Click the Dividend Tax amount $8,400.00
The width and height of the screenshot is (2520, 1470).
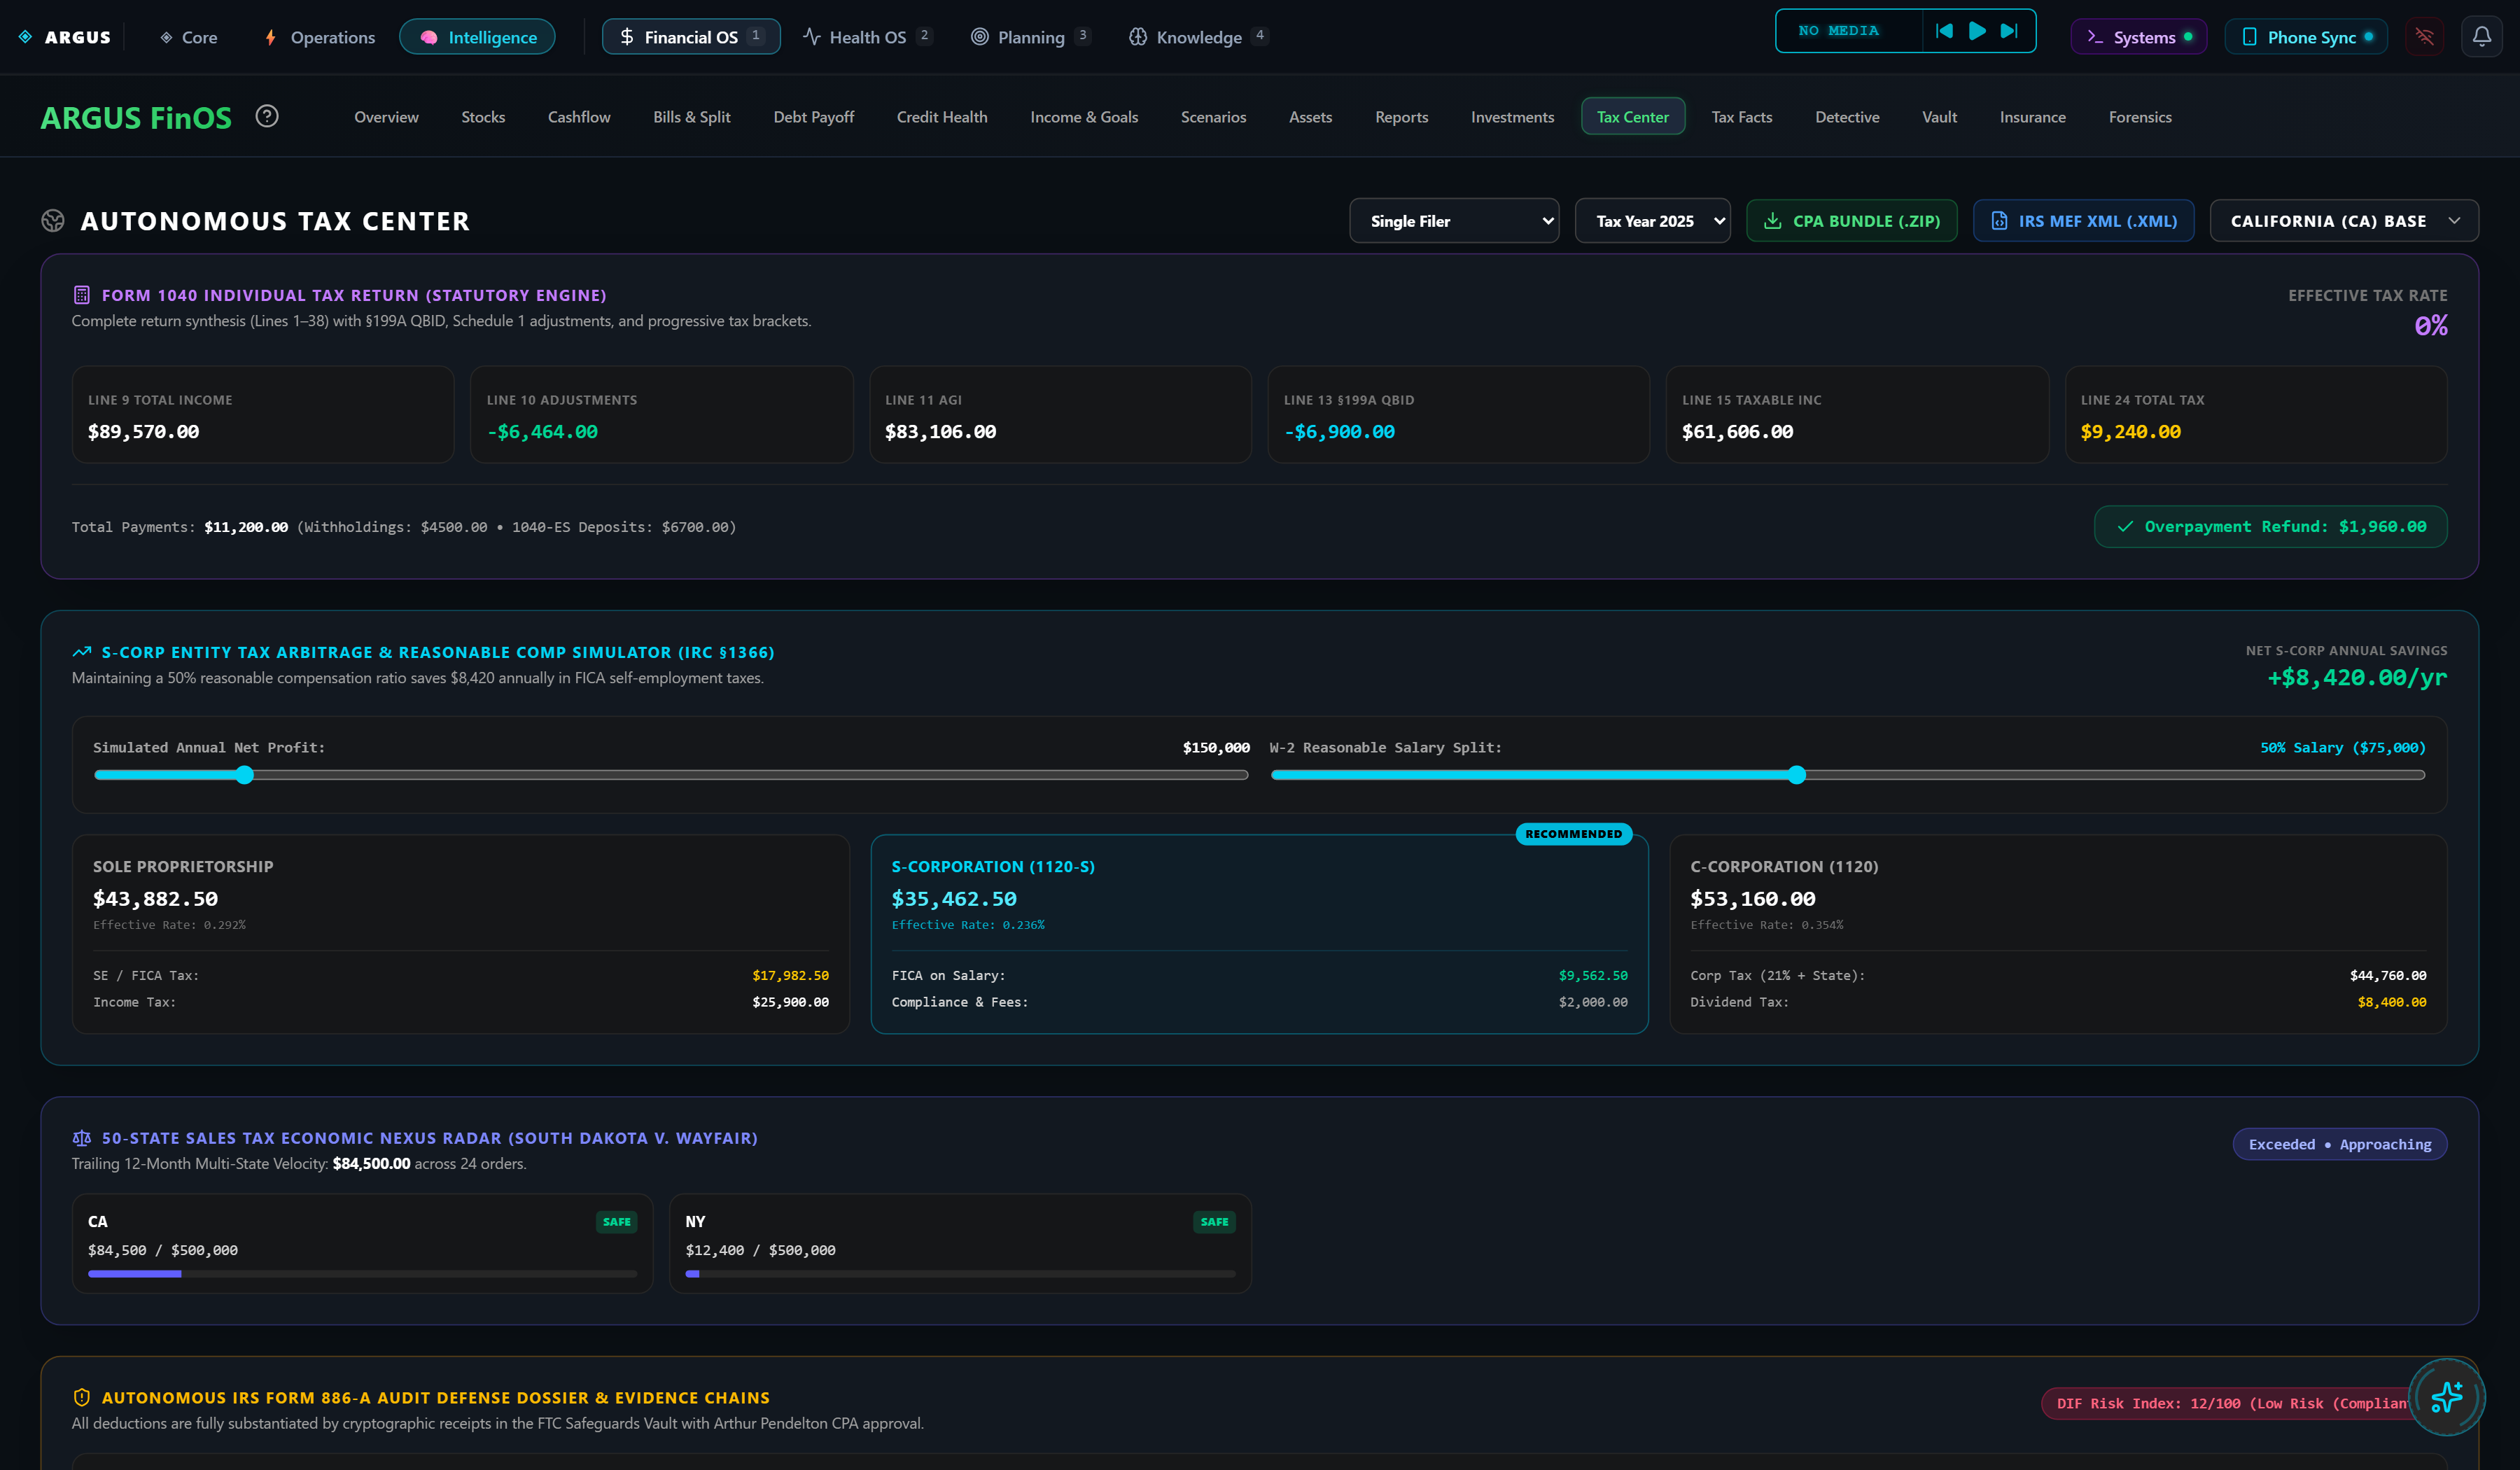click(x=2392, y=1002)
